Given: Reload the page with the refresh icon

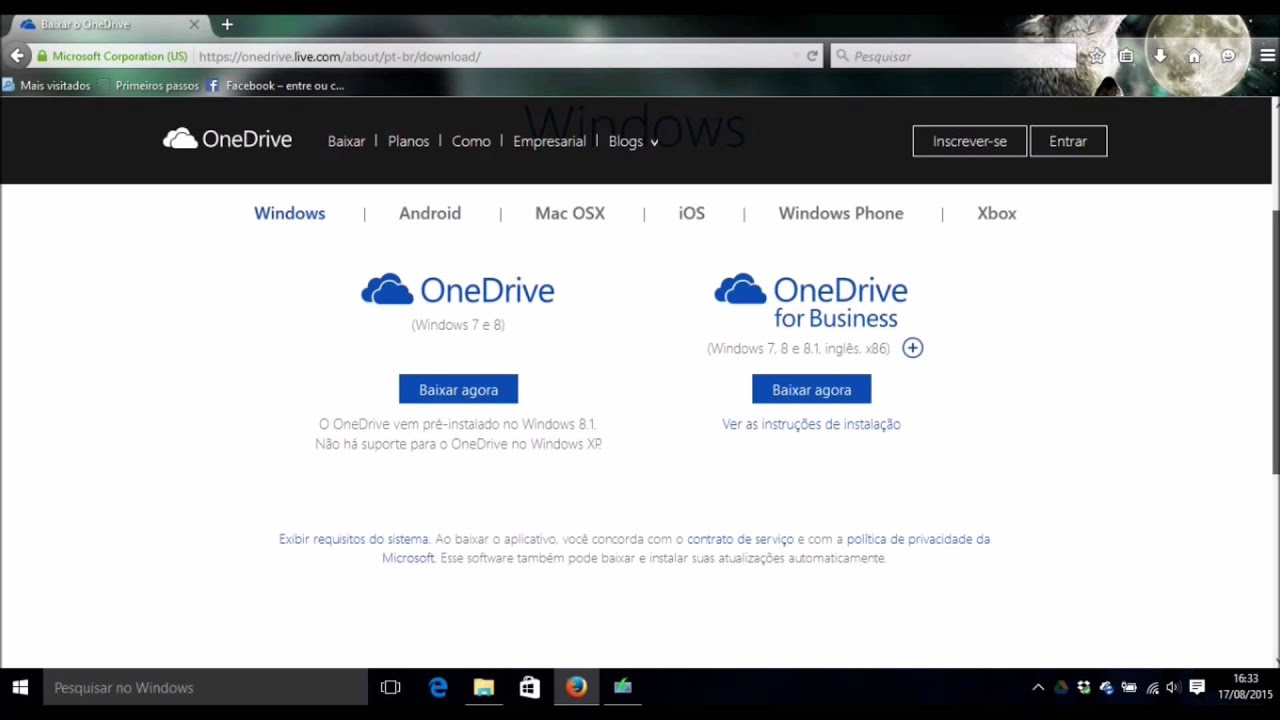Looking at the screenshot, I should pos(812,56).
